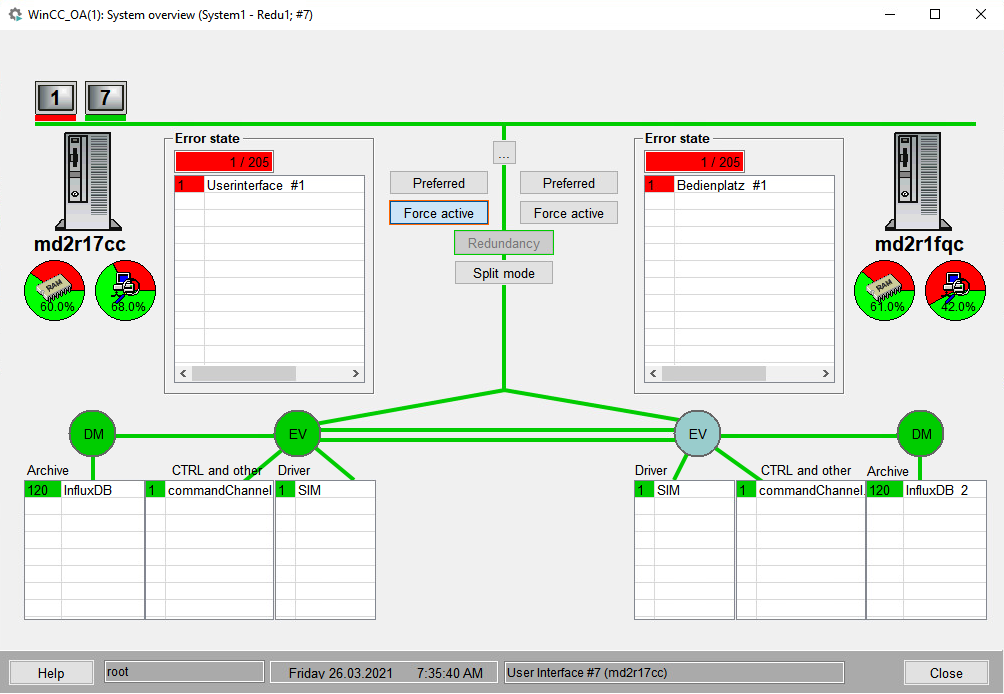Select the light blue EV manager circle

click(x=697, y=434)
